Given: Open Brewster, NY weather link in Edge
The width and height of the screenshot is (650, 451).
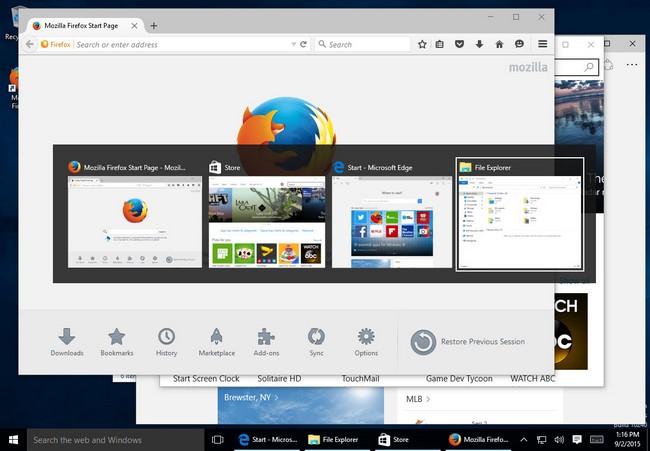Looking at the screenshot, I should coord(251,397).
